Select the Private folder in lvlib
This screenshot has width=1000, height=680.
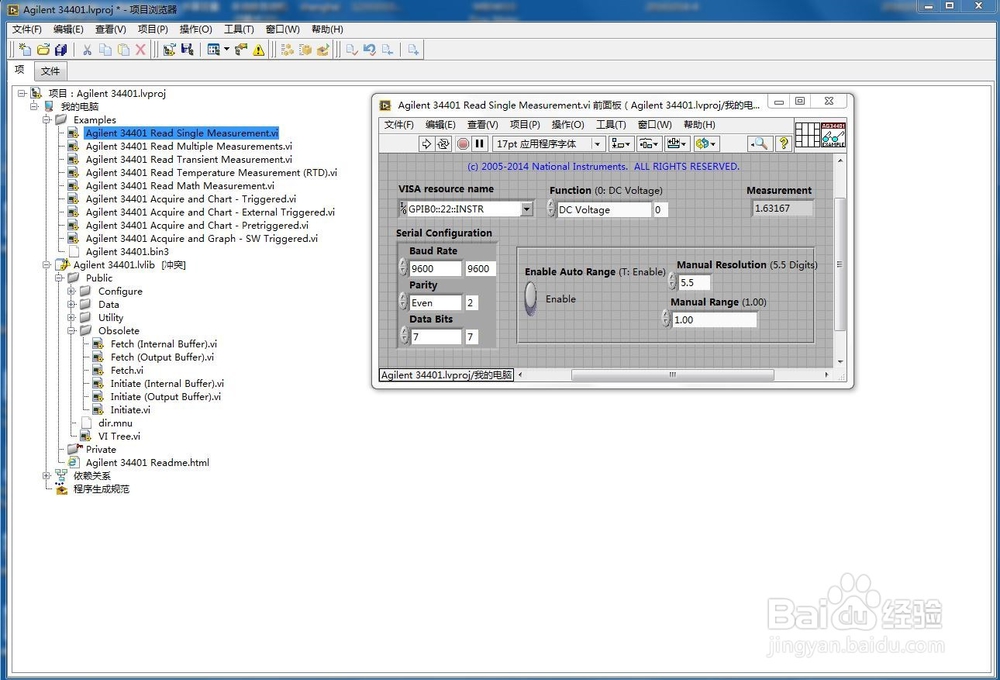[101, 449]
